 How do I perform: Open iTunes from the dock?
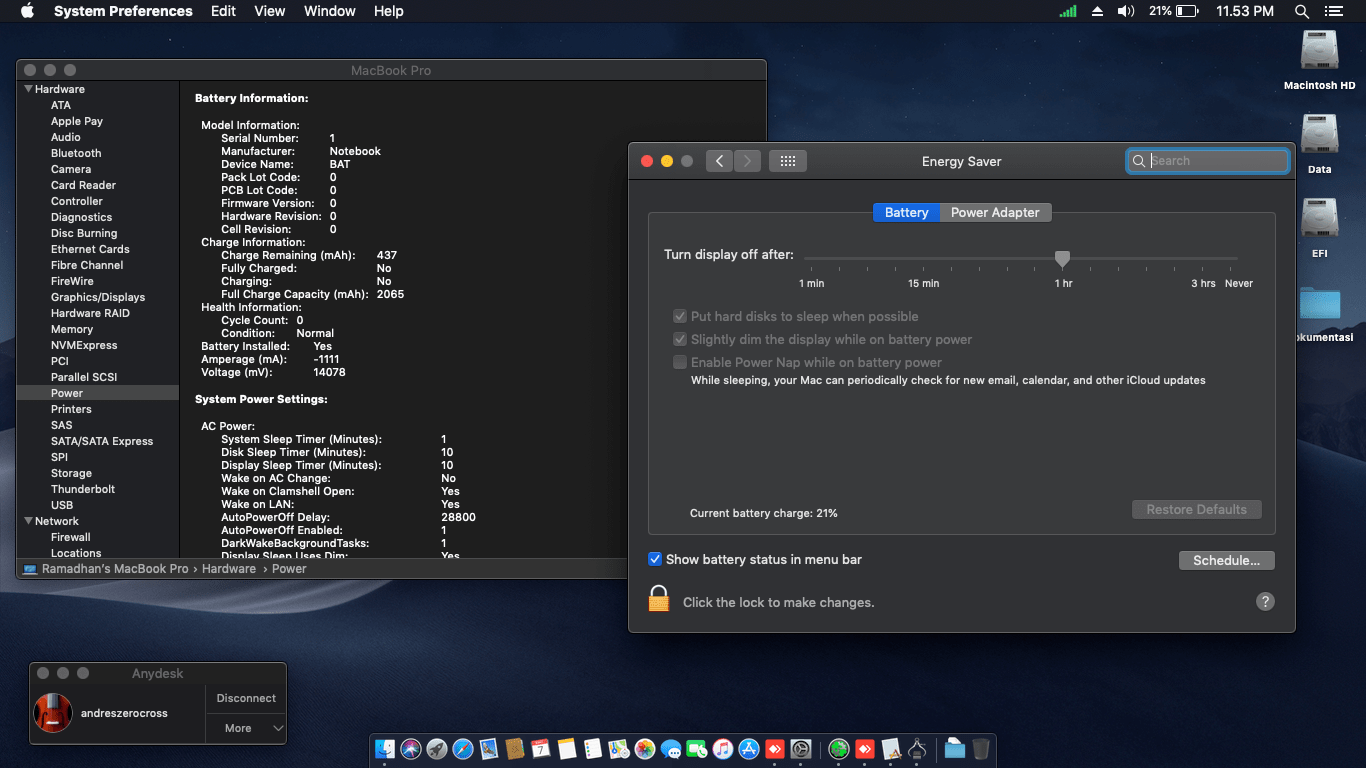(x=723, y=749)
